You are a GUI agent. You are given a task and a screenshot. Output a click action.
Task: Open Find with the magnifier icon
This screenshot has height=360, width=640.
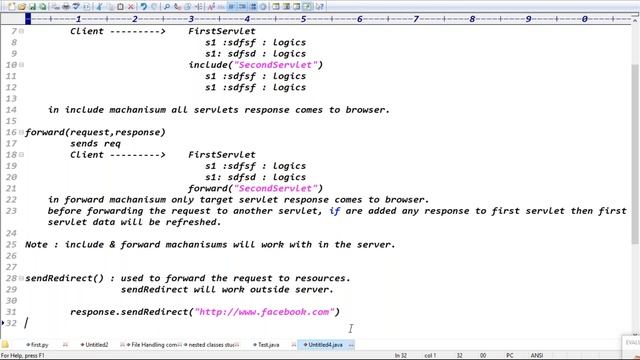coord(167,7)
